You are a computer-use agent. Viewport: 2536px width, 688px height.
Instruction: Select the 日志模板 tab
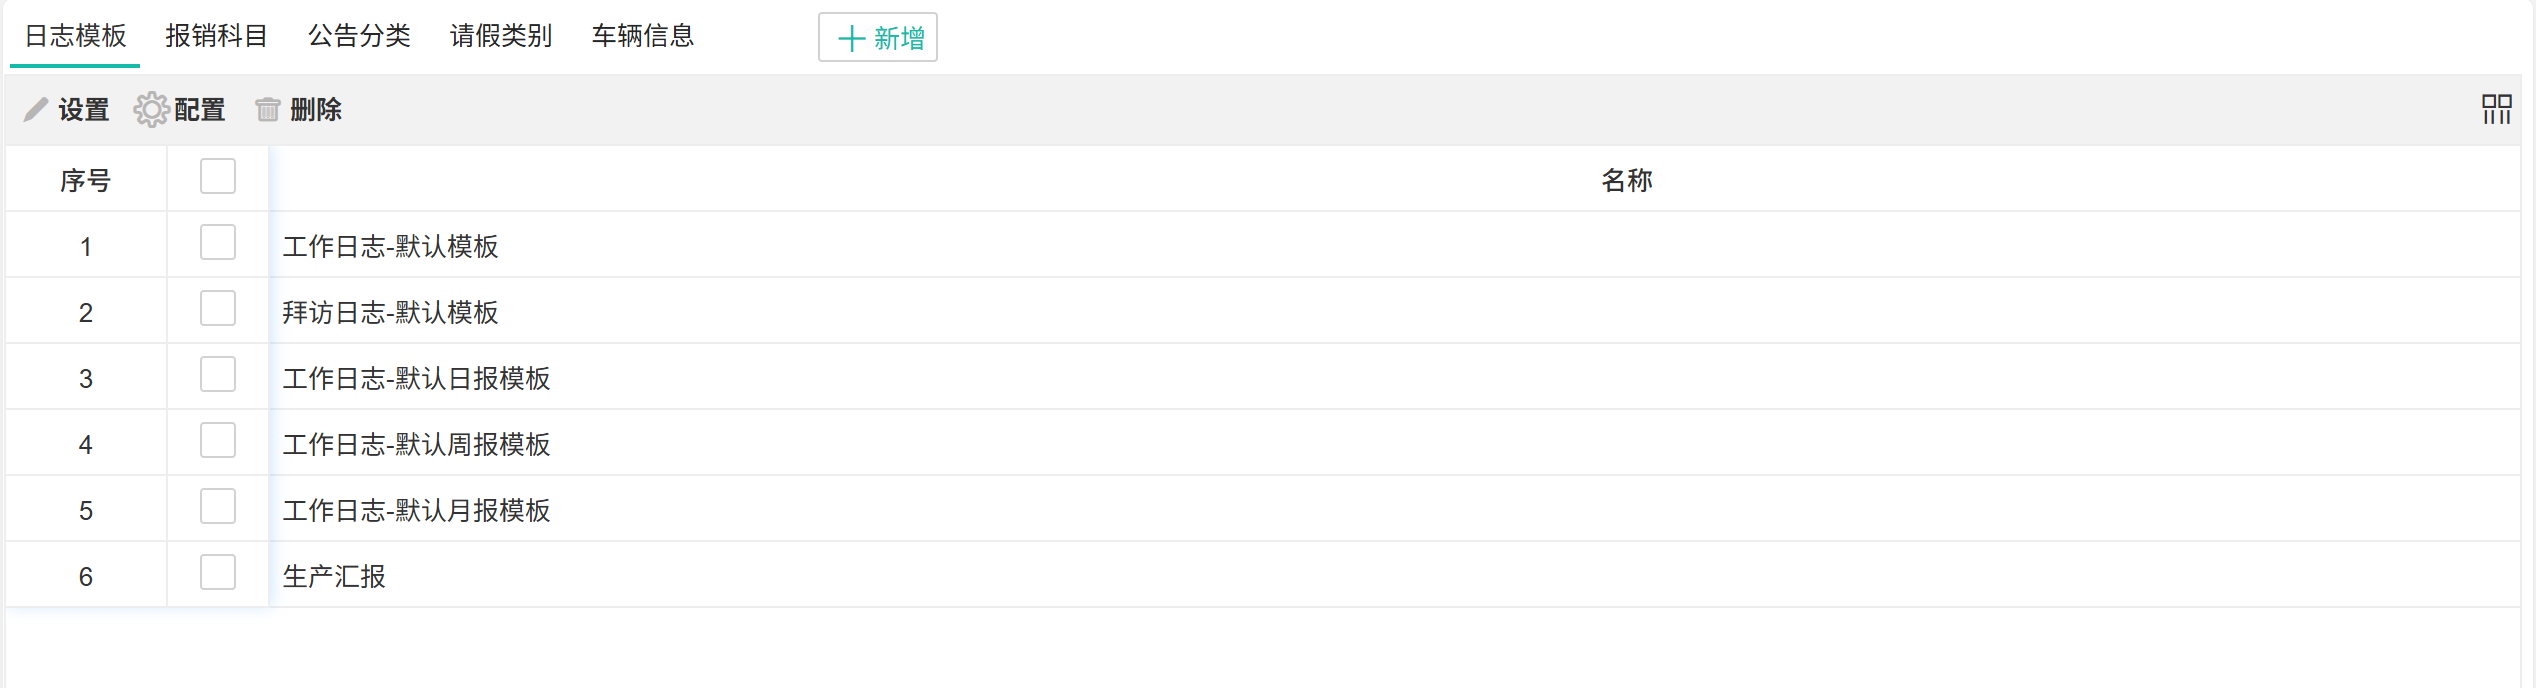point(75,36)
